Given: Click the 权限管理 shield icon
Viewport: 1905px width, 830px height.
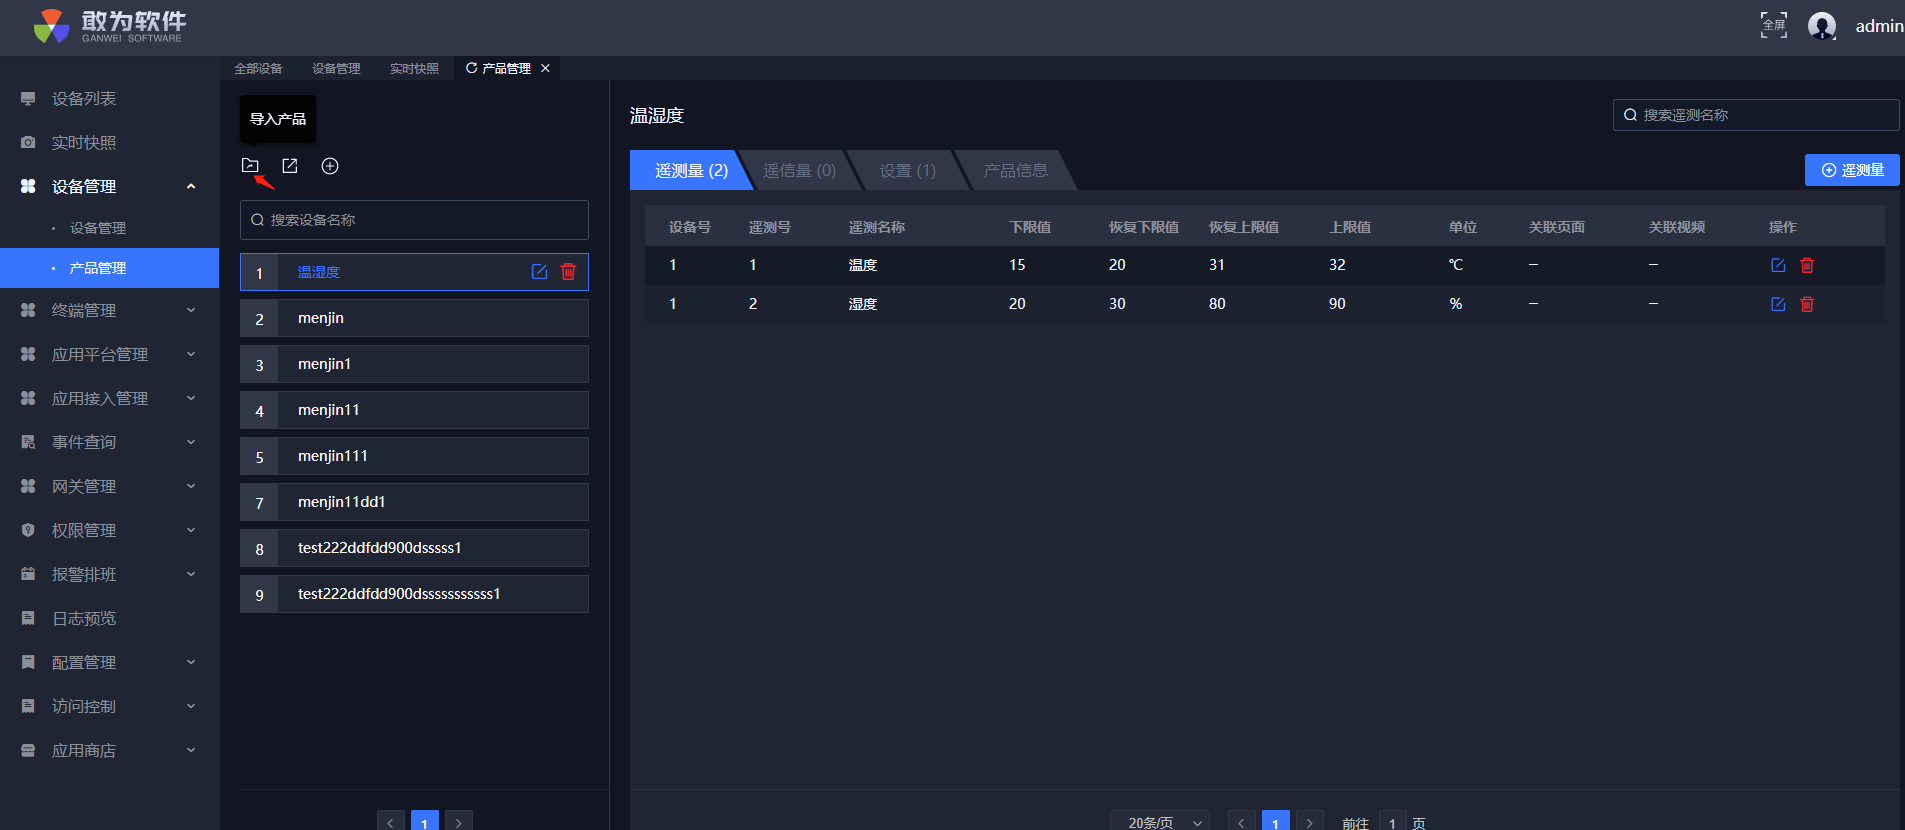Looking at the screenshot, I should click(x=28, y=531).
